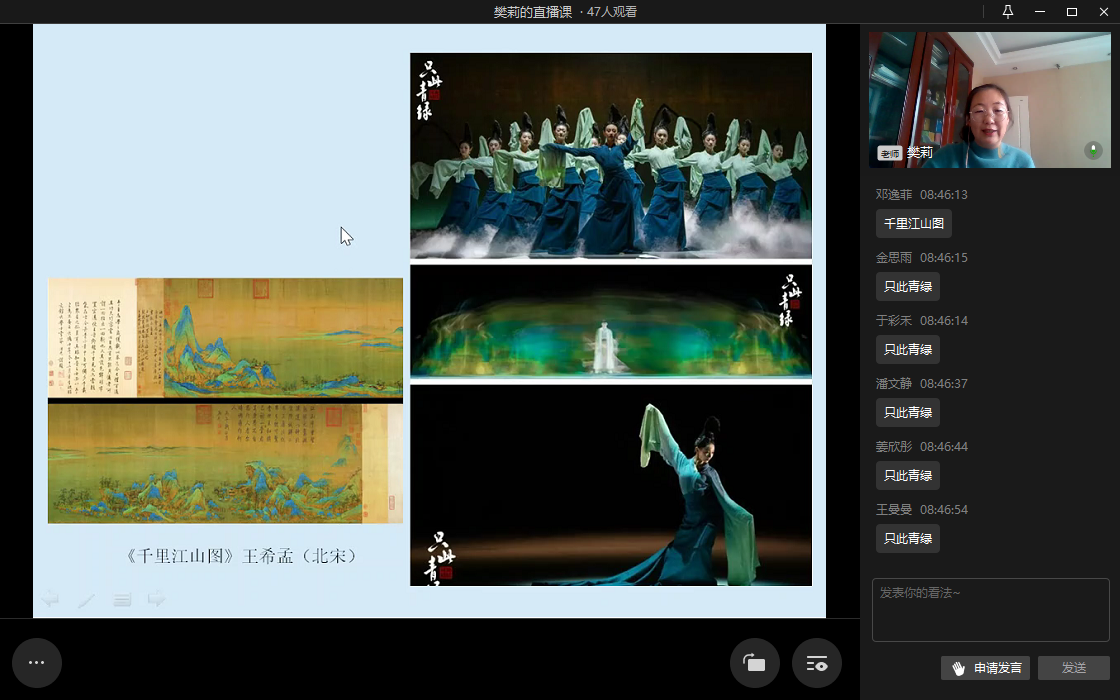
Task: Click the sender name 于彩禾
Action: [x=894, y=320]
